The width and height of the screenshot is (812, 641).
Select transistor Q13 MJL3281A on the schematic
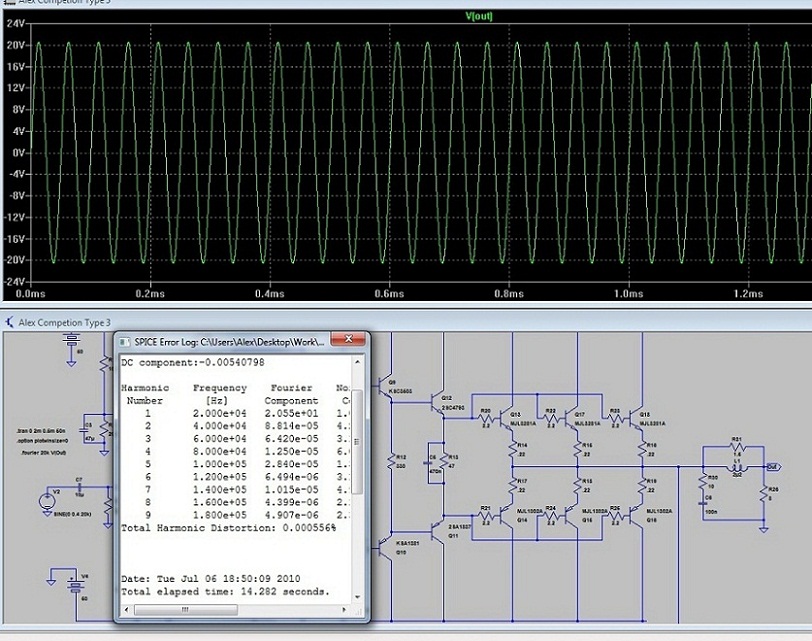(506, 418)
